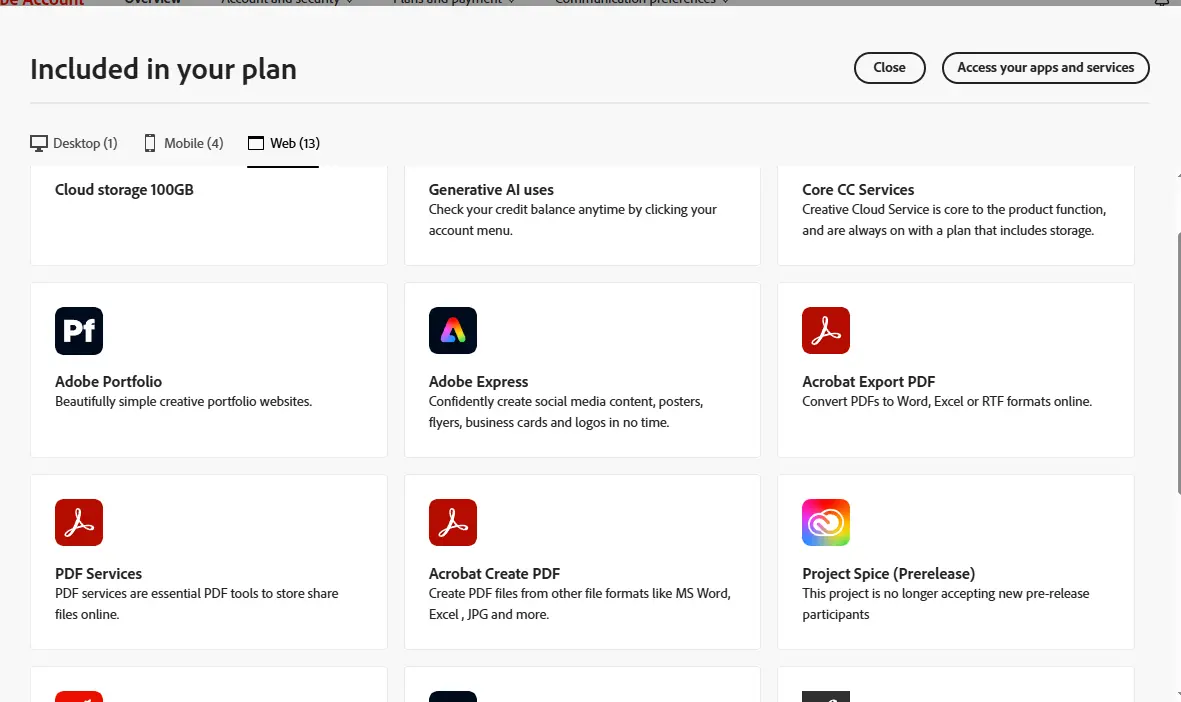
Task: Click "Check your credit balance anytime" description
Action: pos(572,220)
